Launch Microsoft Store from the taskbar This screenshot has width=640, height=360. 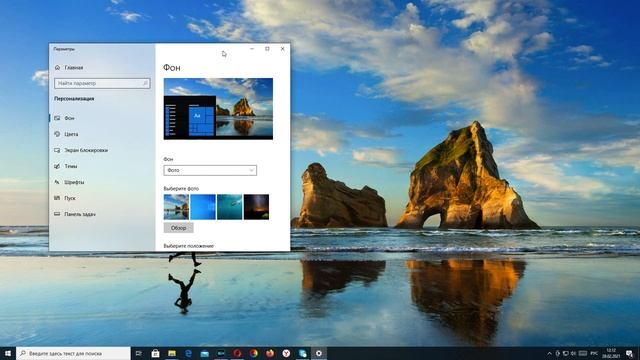click(156, 353)
